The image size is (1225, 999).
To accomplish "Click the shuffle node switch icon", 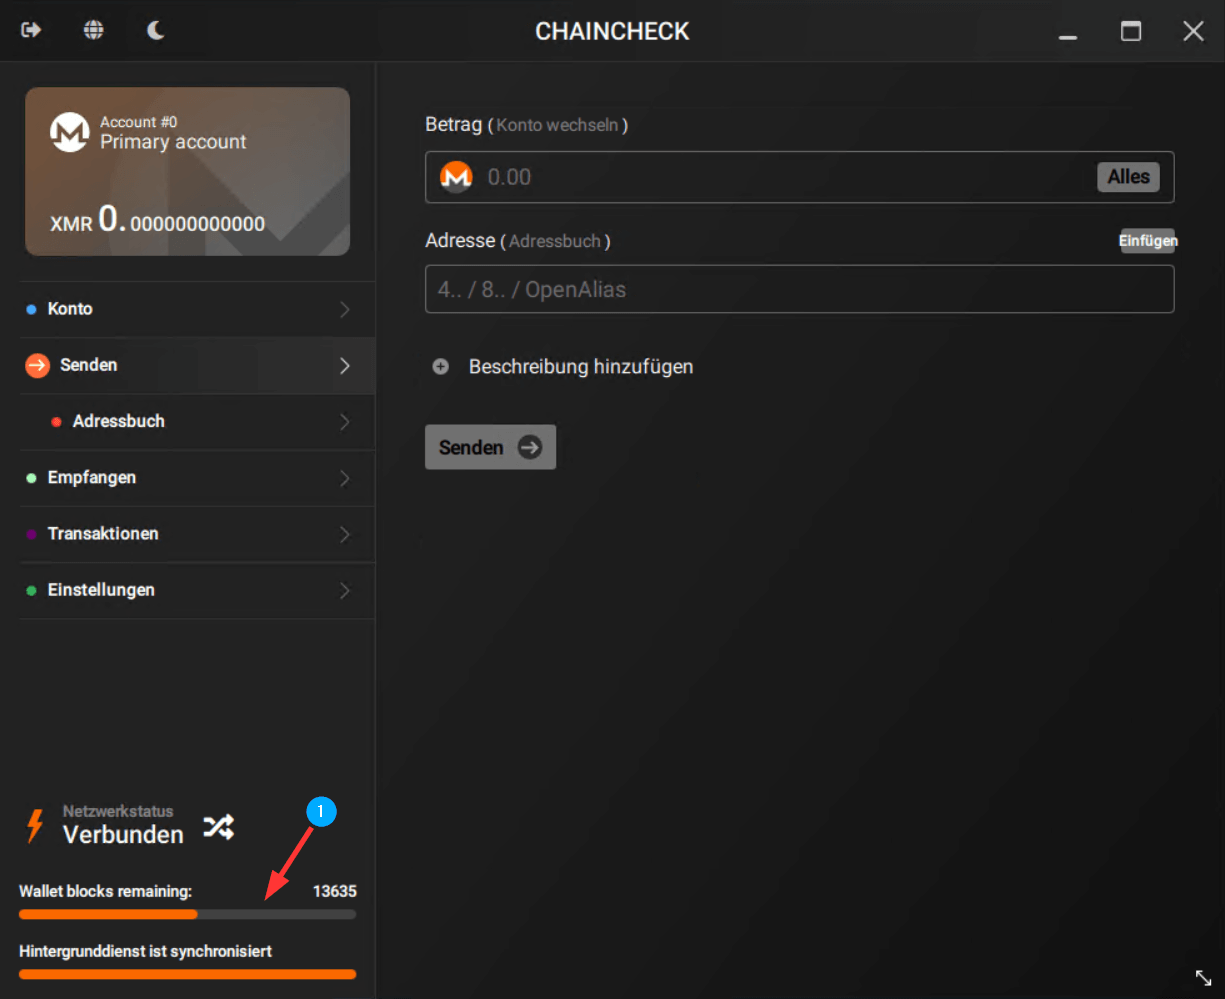I will click(x=219, y=827).
